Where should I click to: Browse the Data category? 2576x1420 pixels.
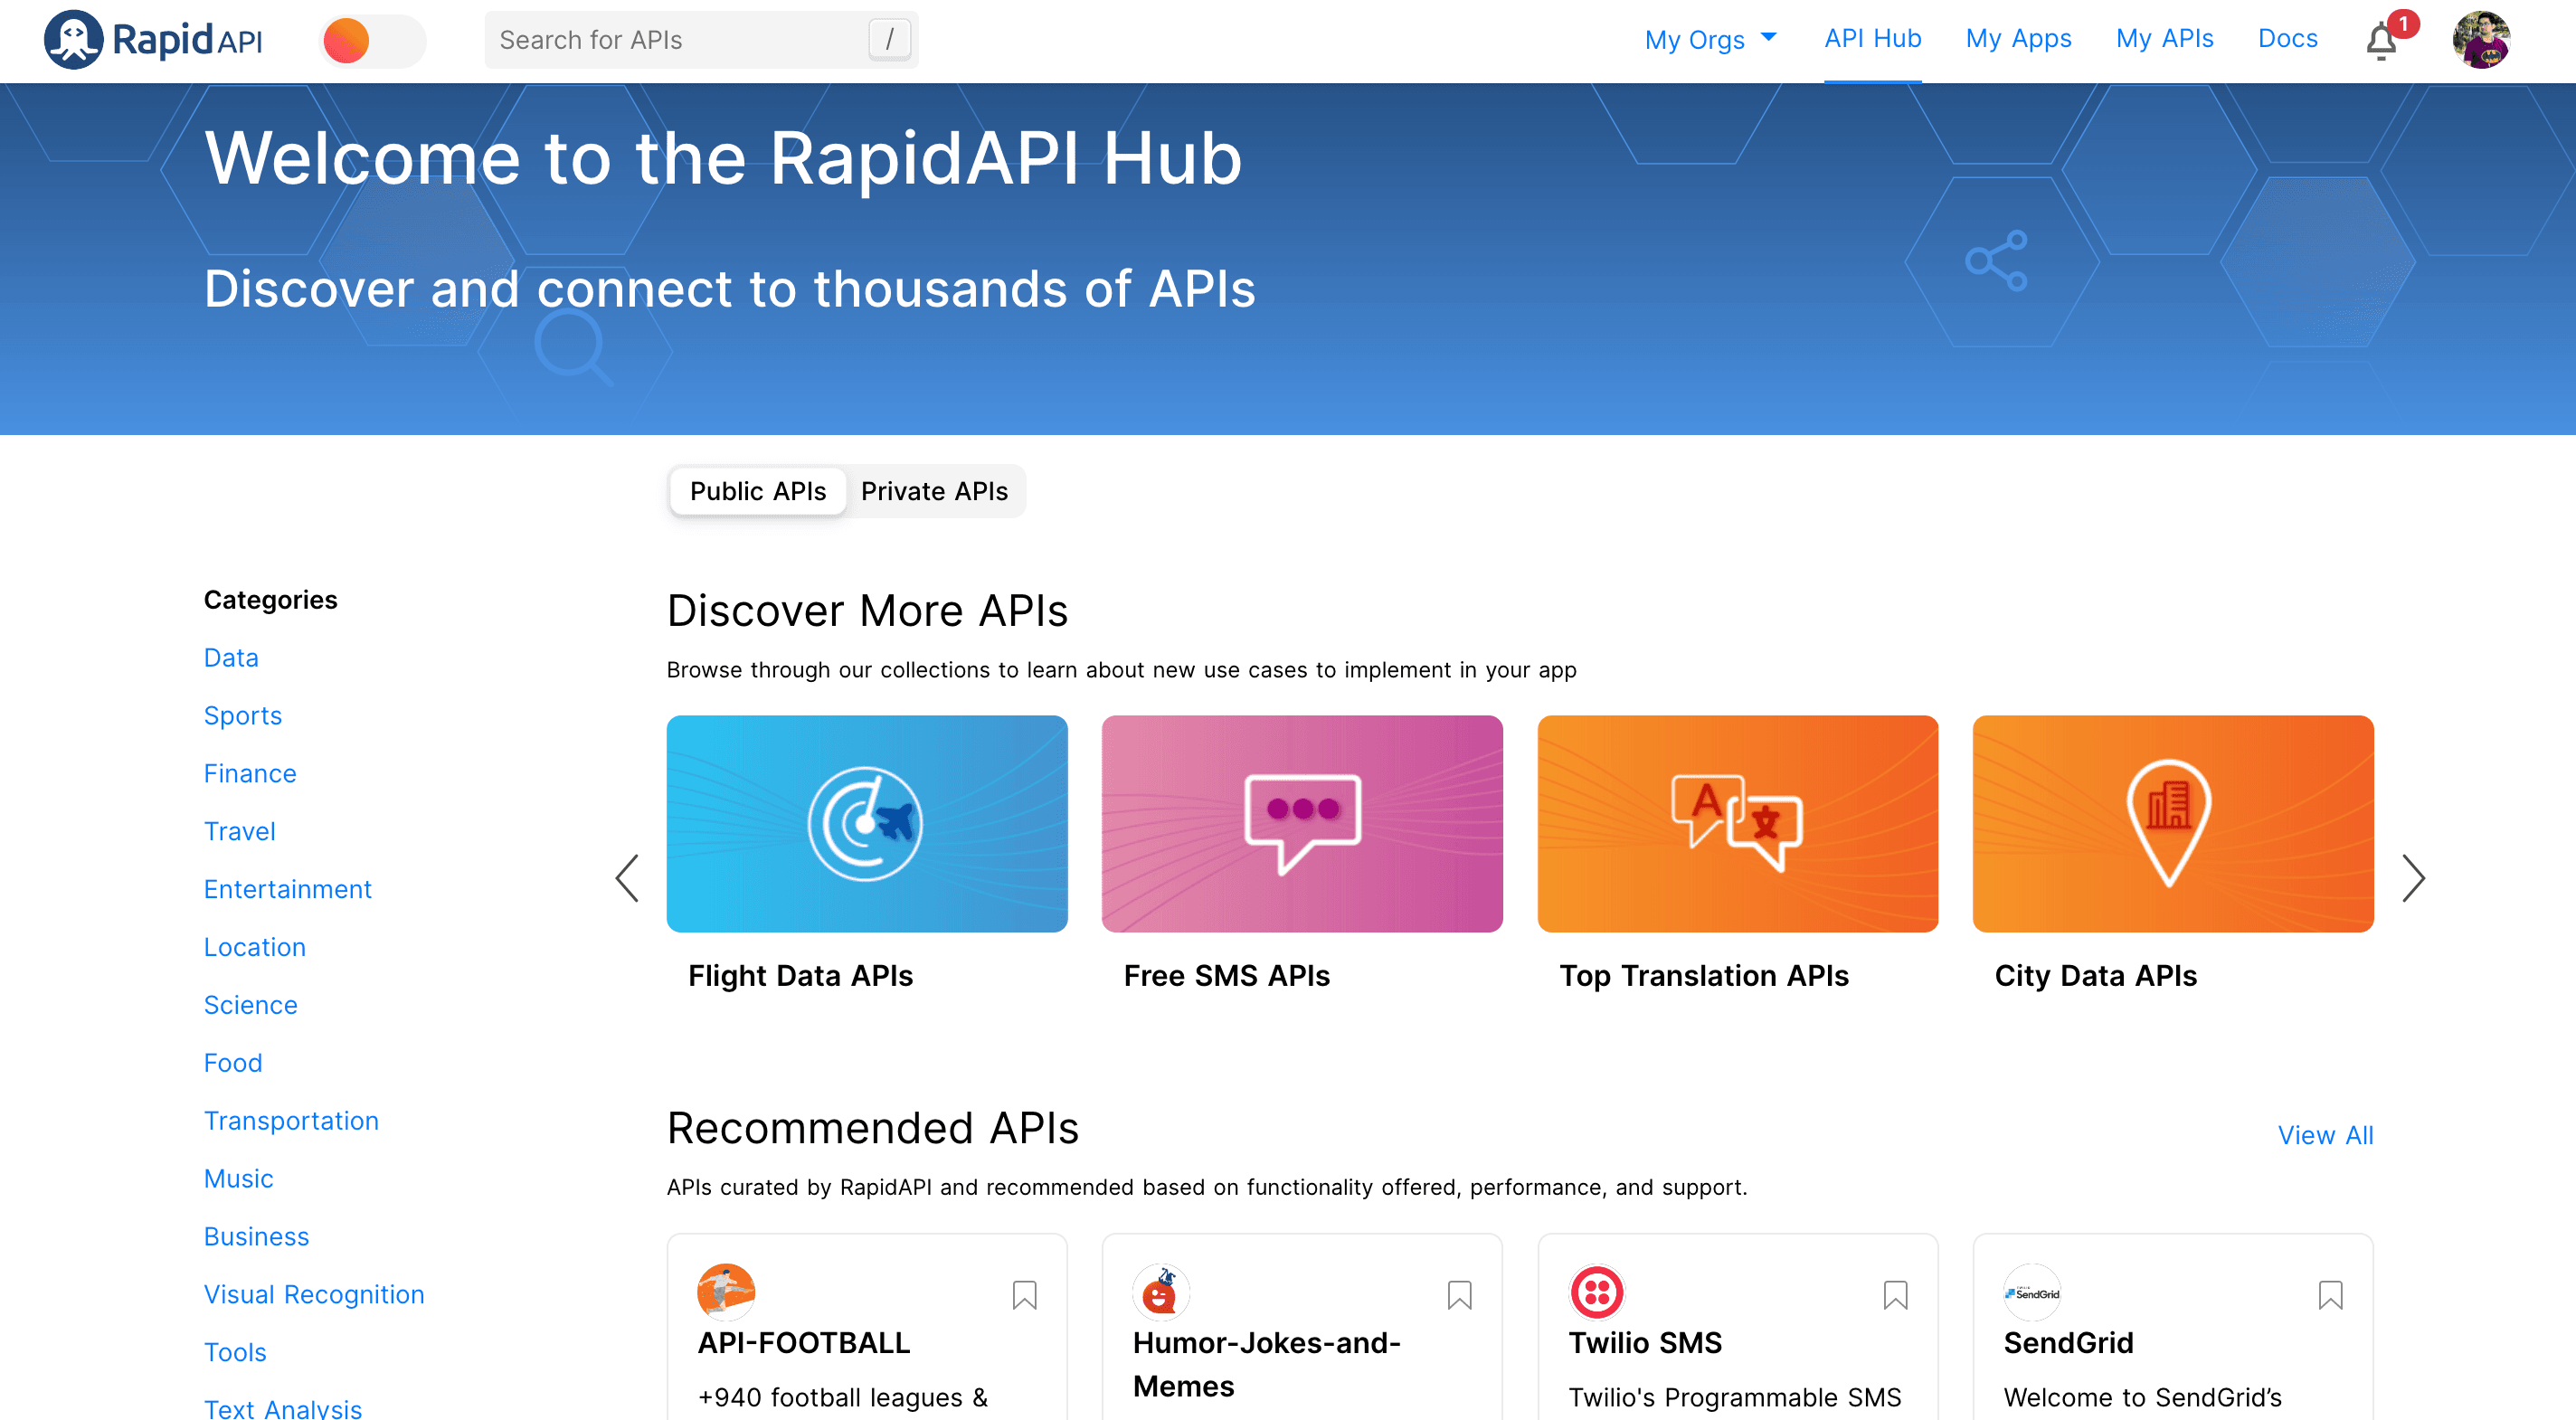(x=231, y=657)
